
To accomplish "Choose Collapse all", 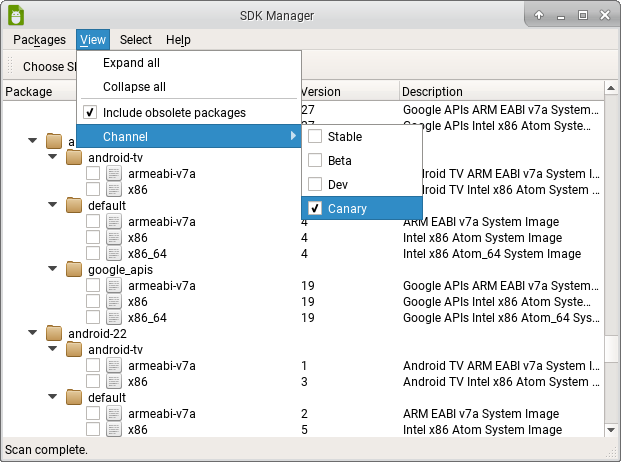I will [189, 86].
